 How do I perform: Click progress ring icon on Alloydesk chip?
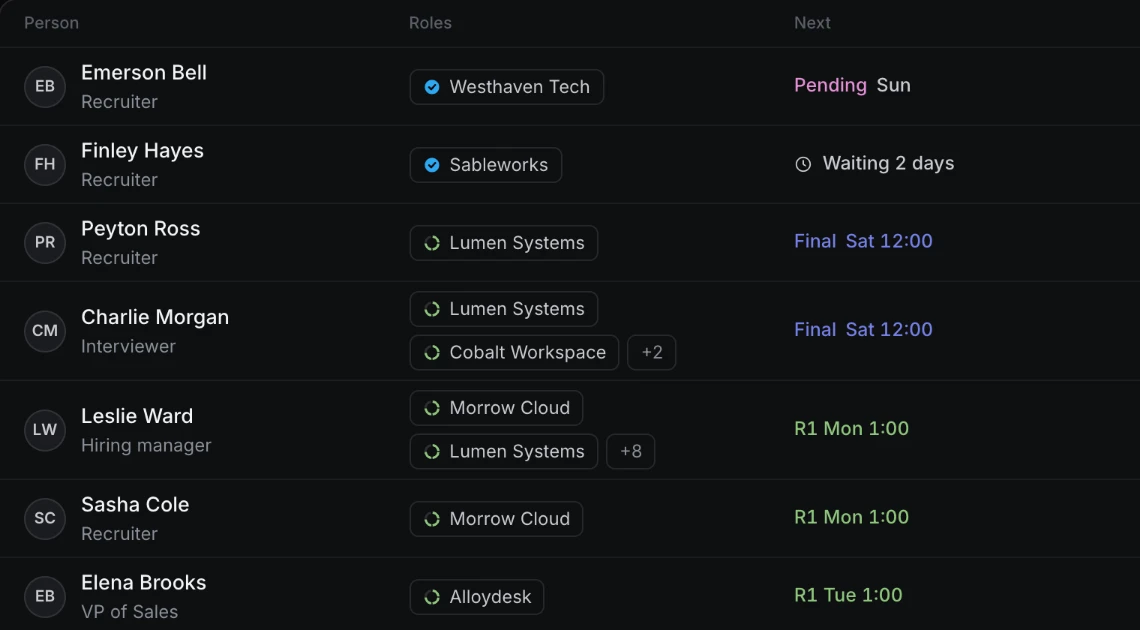(x=432, y=597)
